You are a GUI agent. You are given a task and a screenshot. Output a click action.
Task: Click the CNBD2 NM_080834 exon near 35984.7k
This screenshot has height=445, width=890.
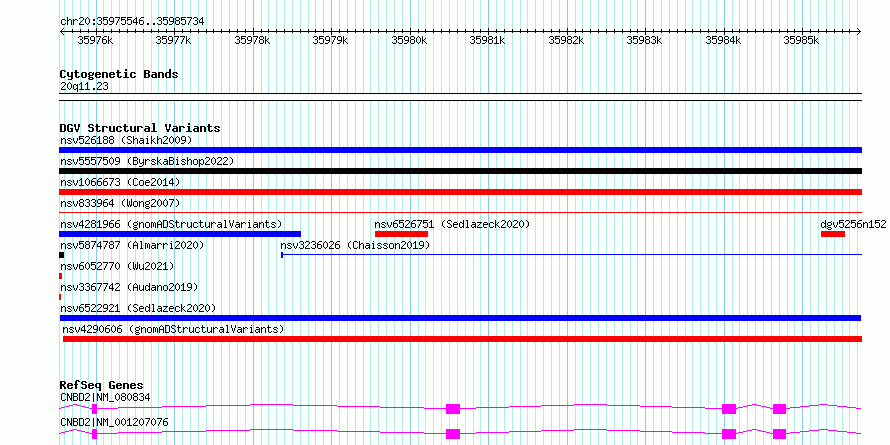pos(779,409)
